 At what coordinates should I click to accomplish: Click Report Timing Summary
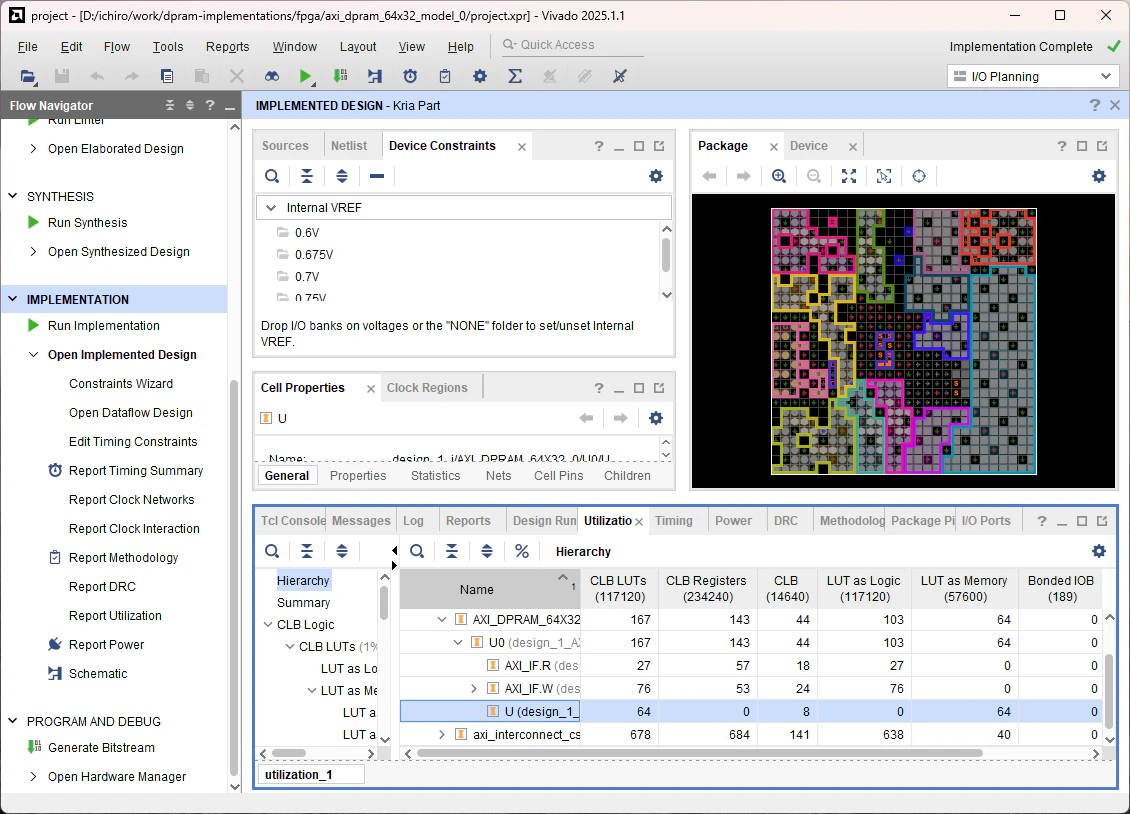pyautogui.click(x=136, y=470)
